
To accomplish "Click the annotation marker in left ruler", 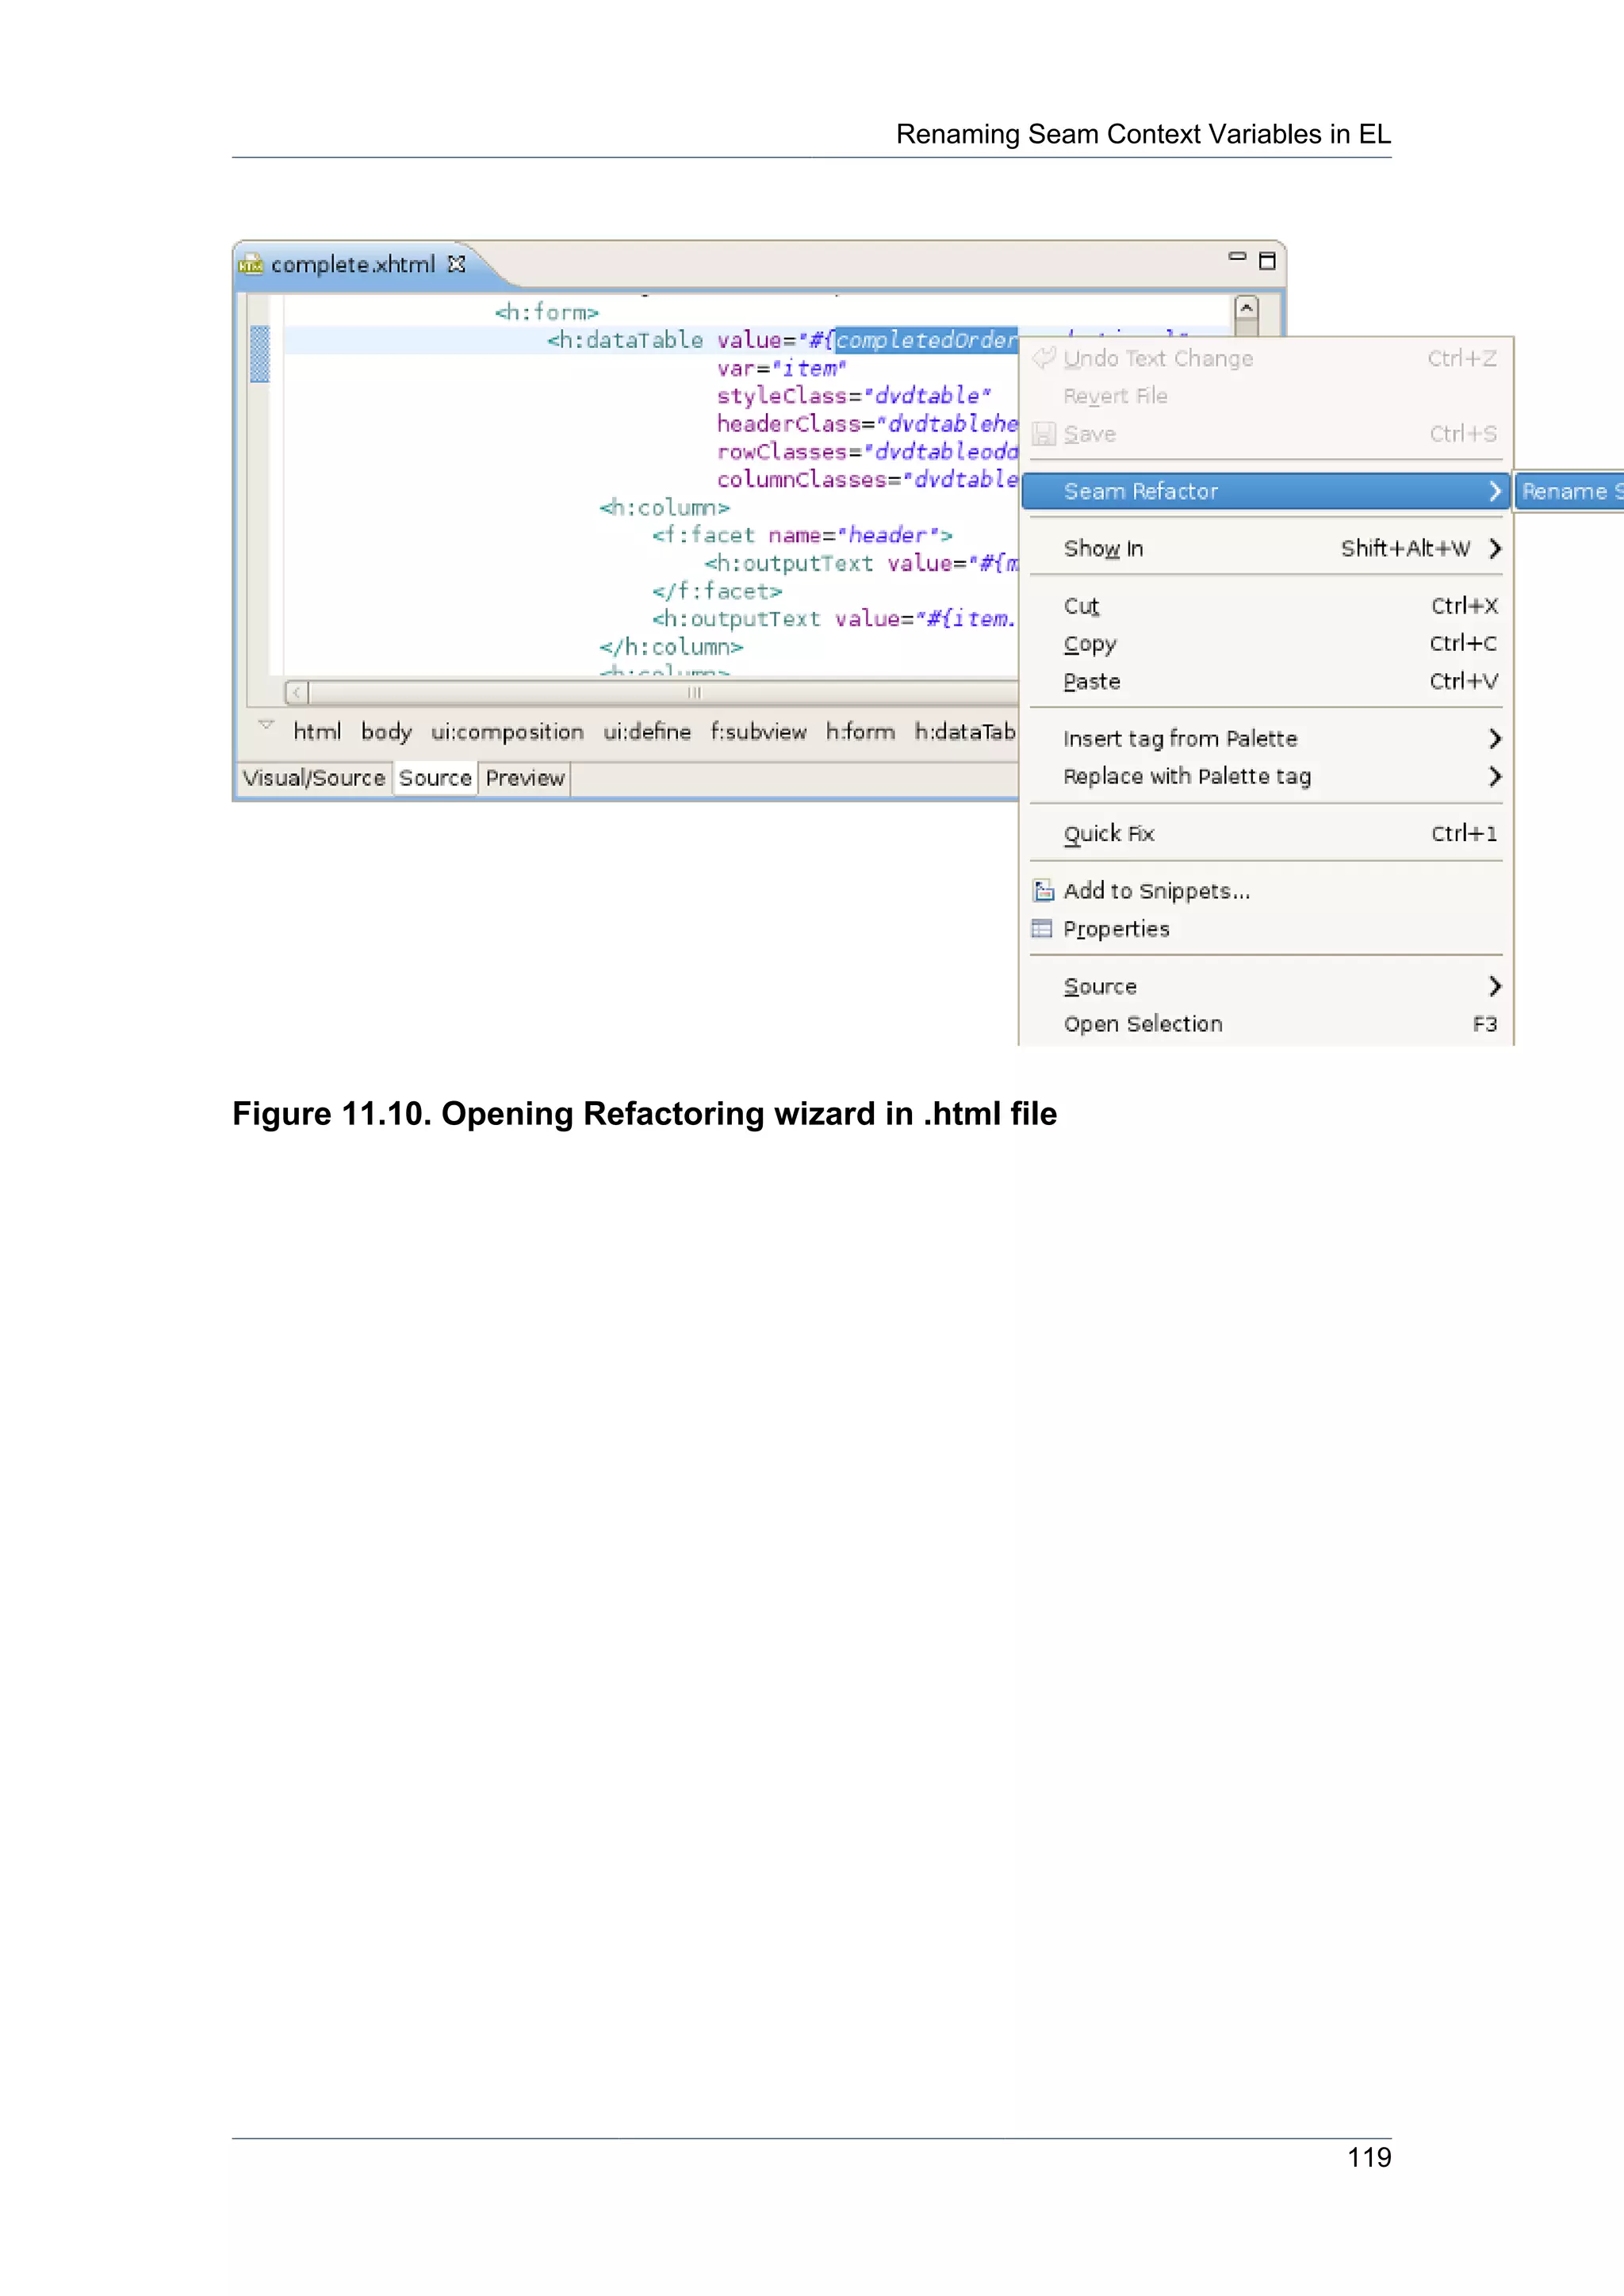I will pyautogui.click(x=260, y=353).
